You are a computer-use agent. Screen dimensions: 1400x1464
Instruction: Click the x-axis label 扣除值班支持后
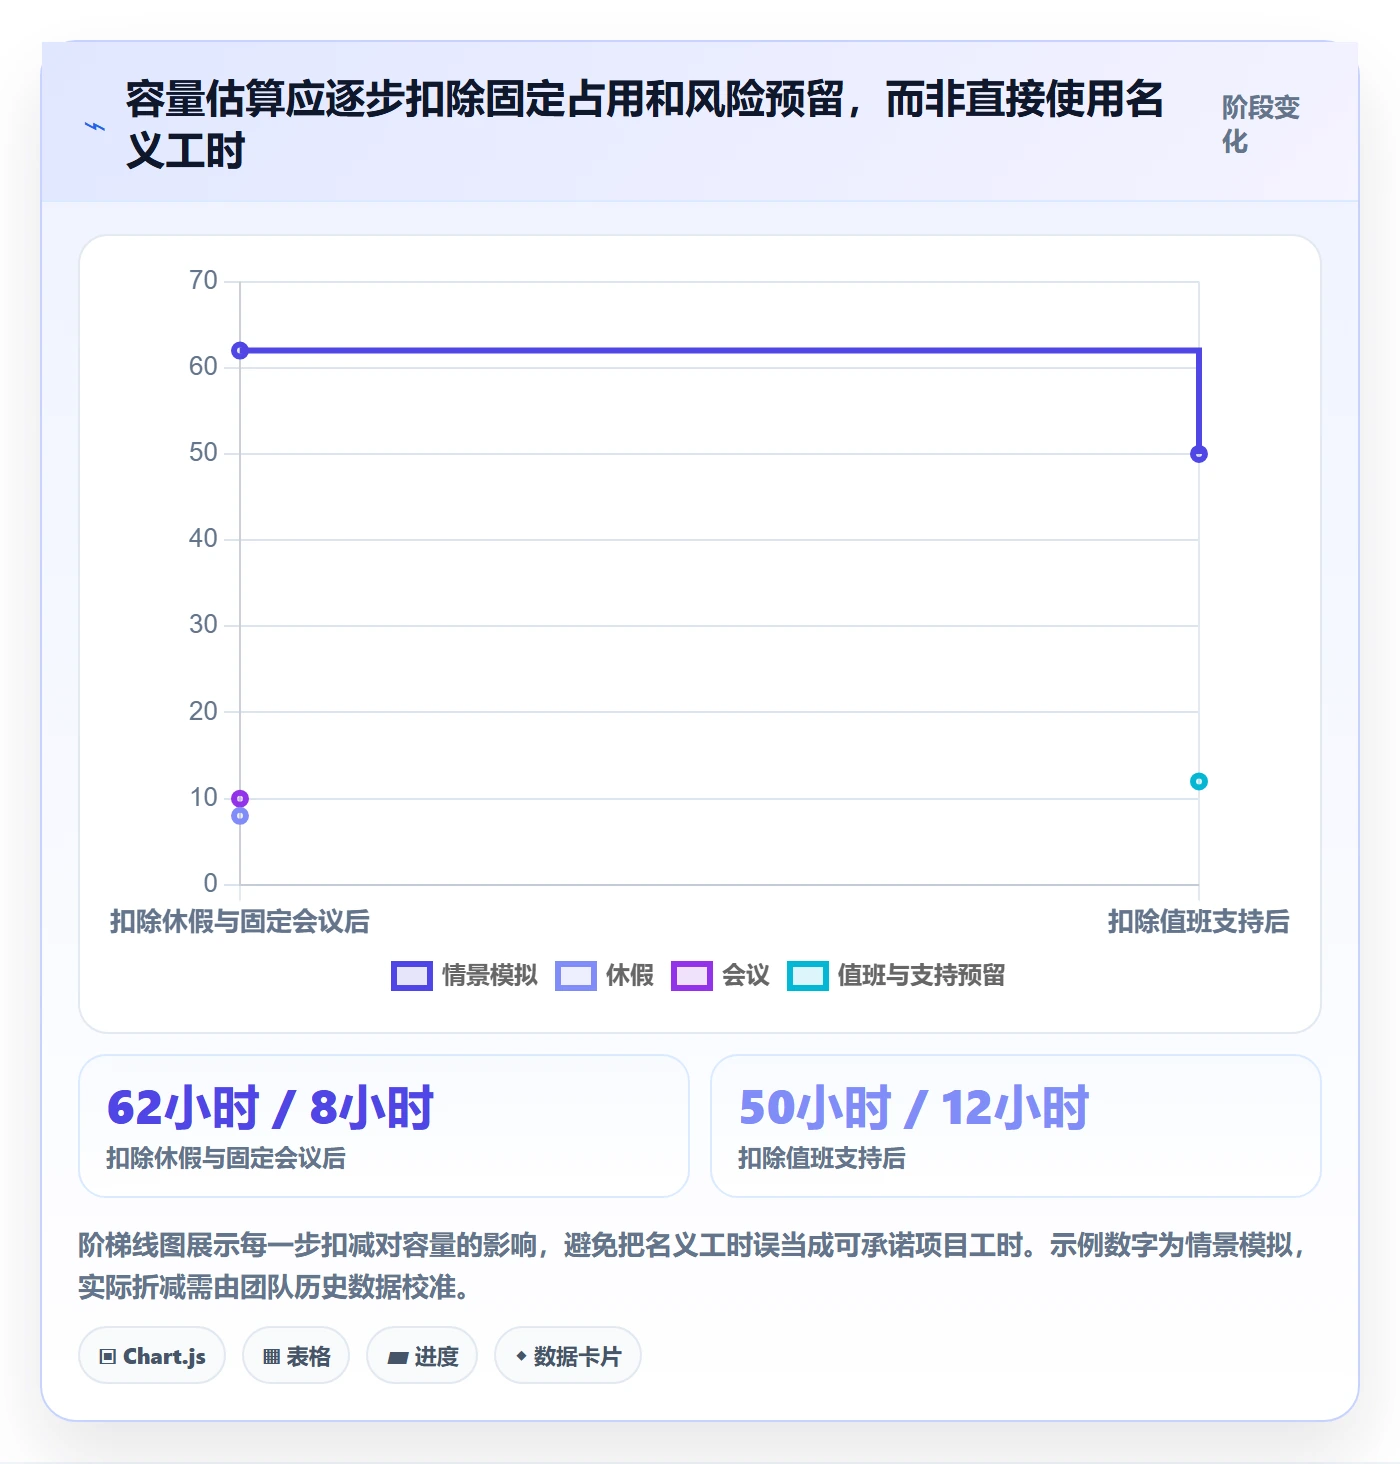click(1198, 921)
